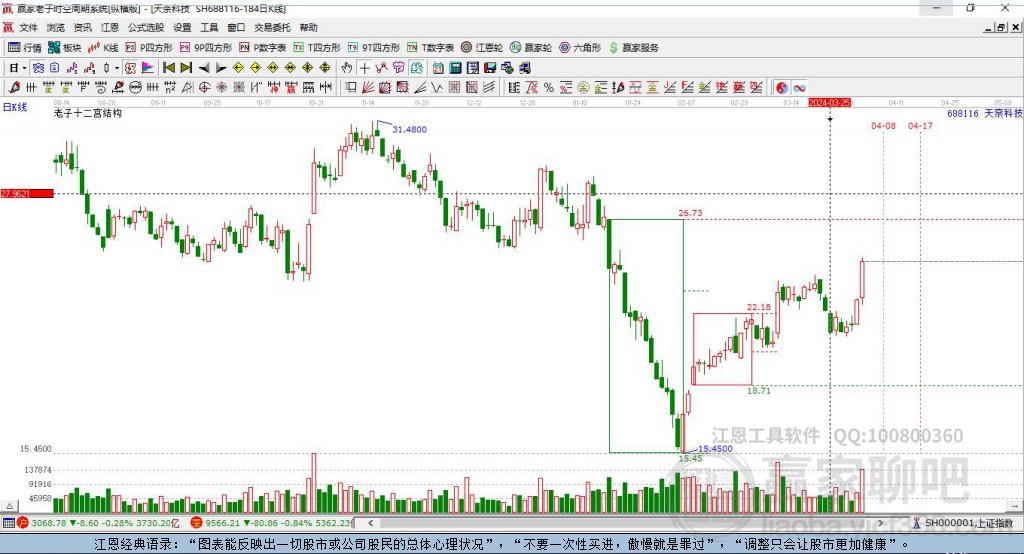
Task: Expand the 日 period dropdown
Action: [24, 68]
